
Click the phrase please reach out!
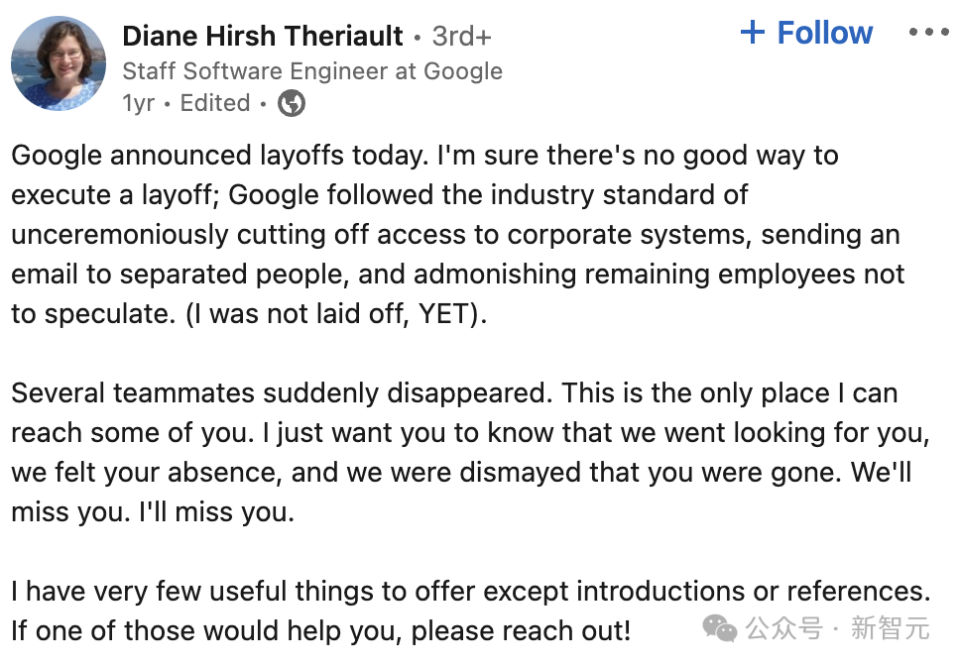(x=521, y=632)
